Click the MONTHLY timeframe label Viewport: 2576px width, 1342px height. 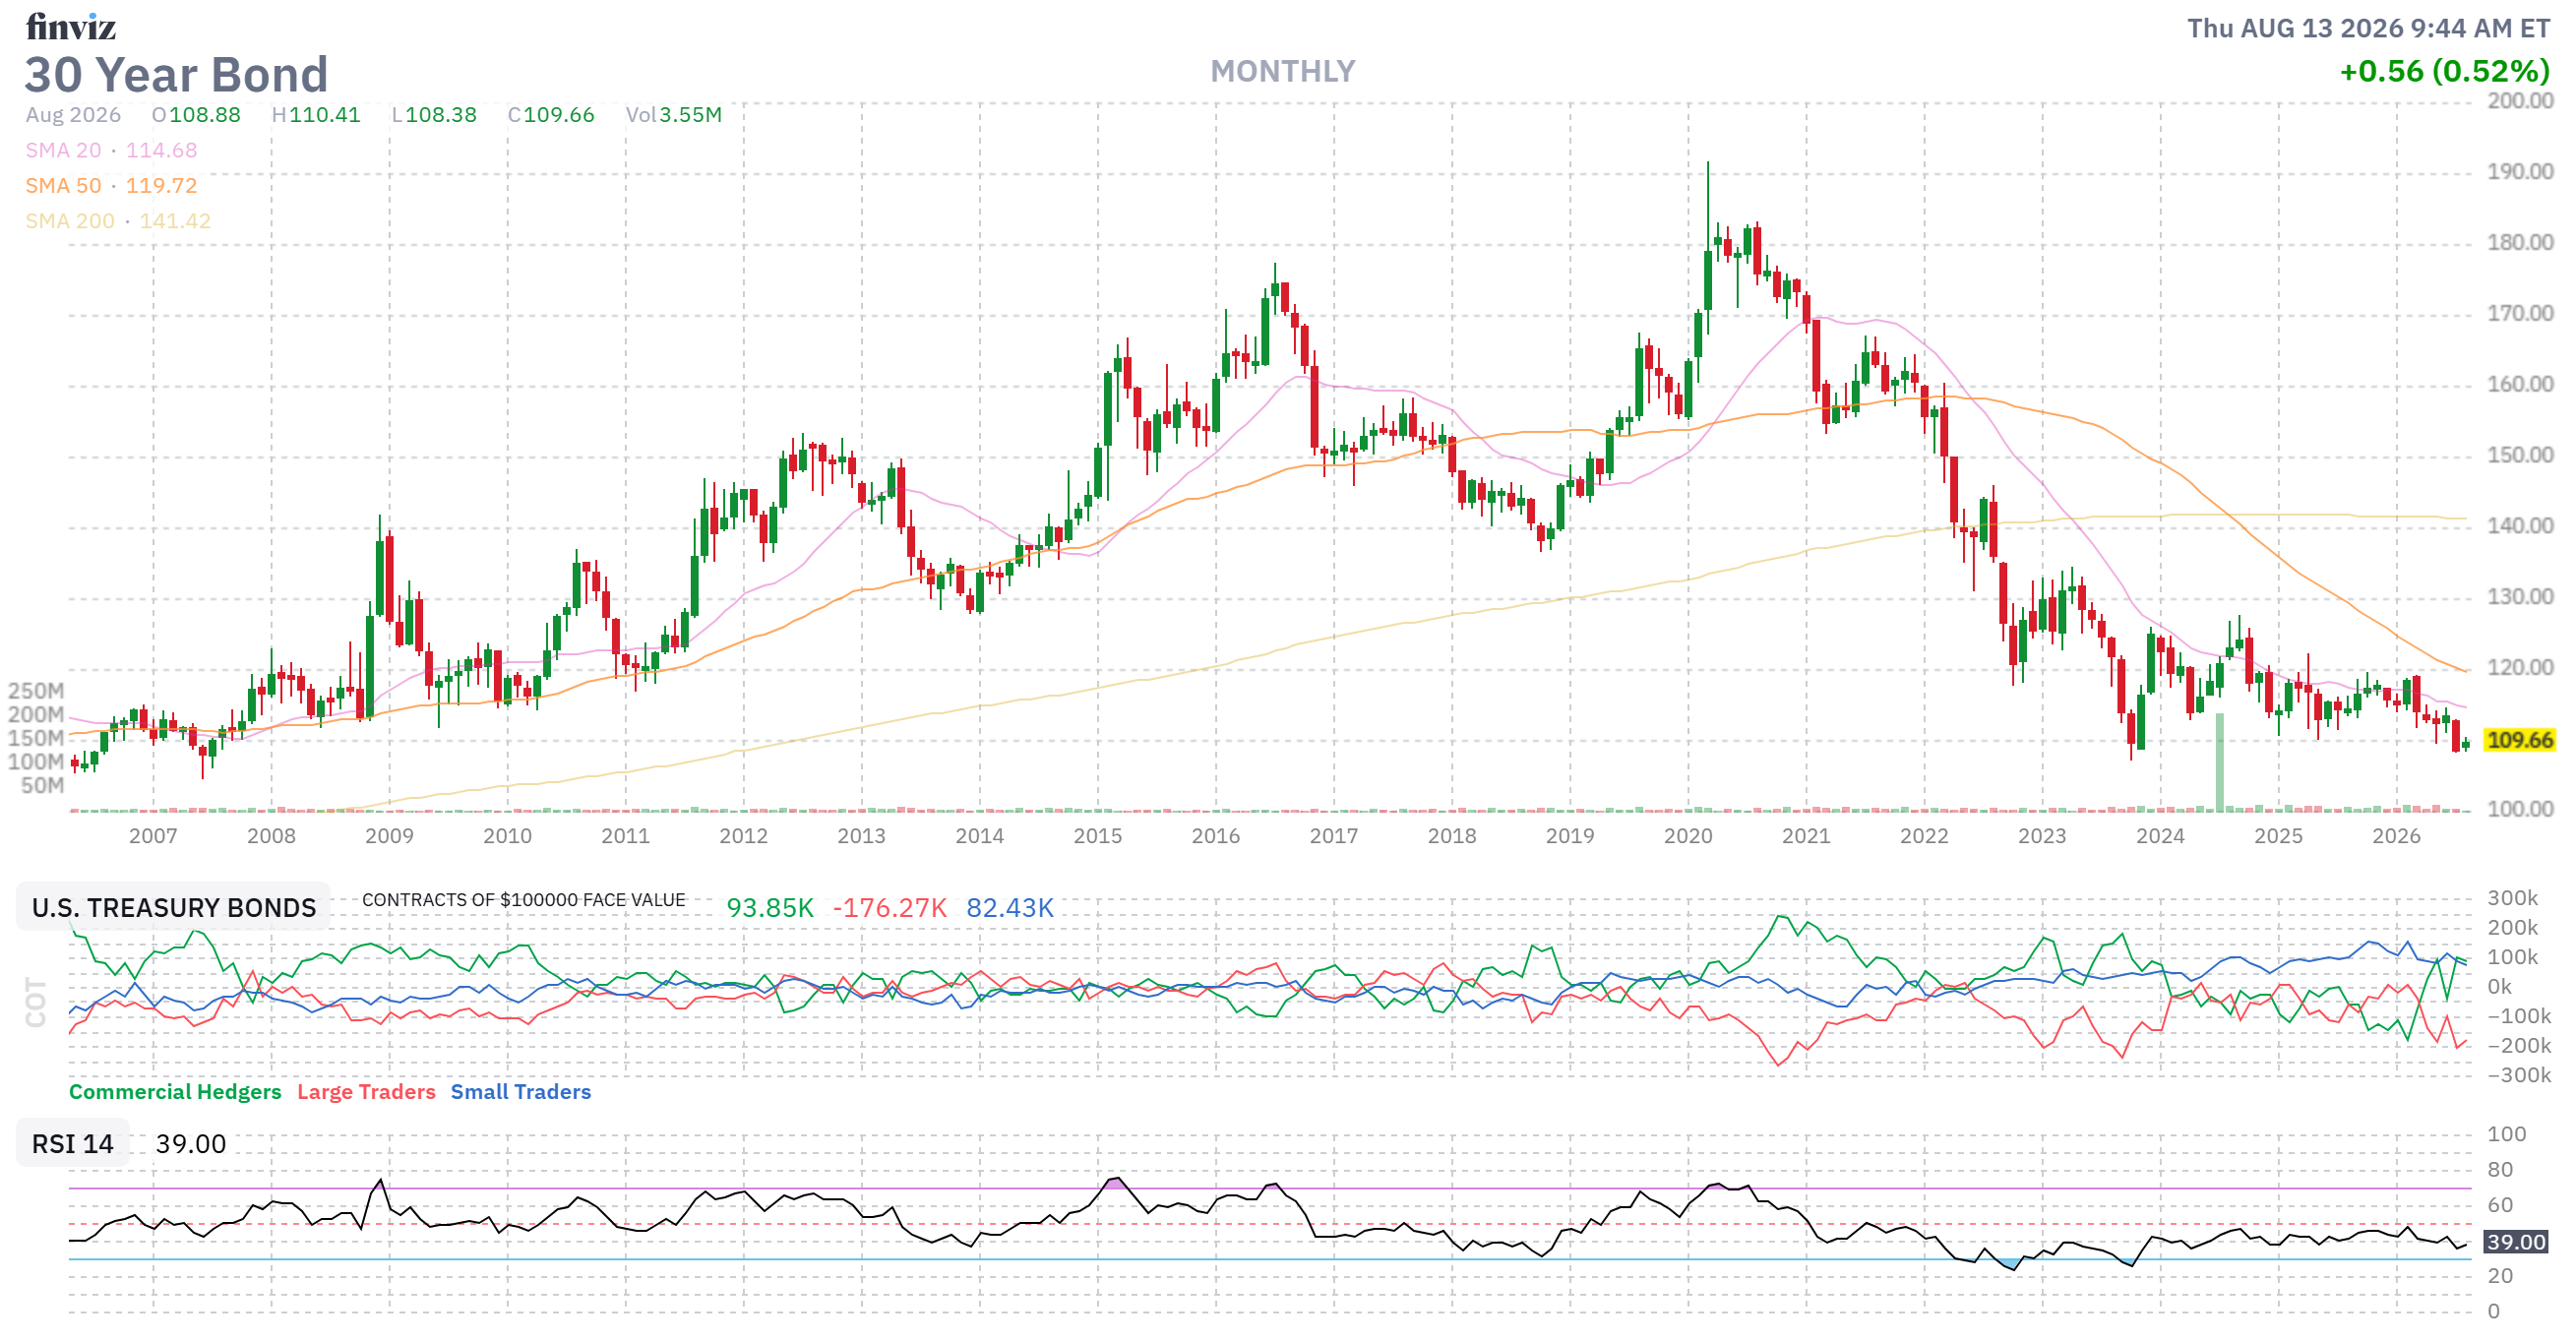pos(1282,71)
